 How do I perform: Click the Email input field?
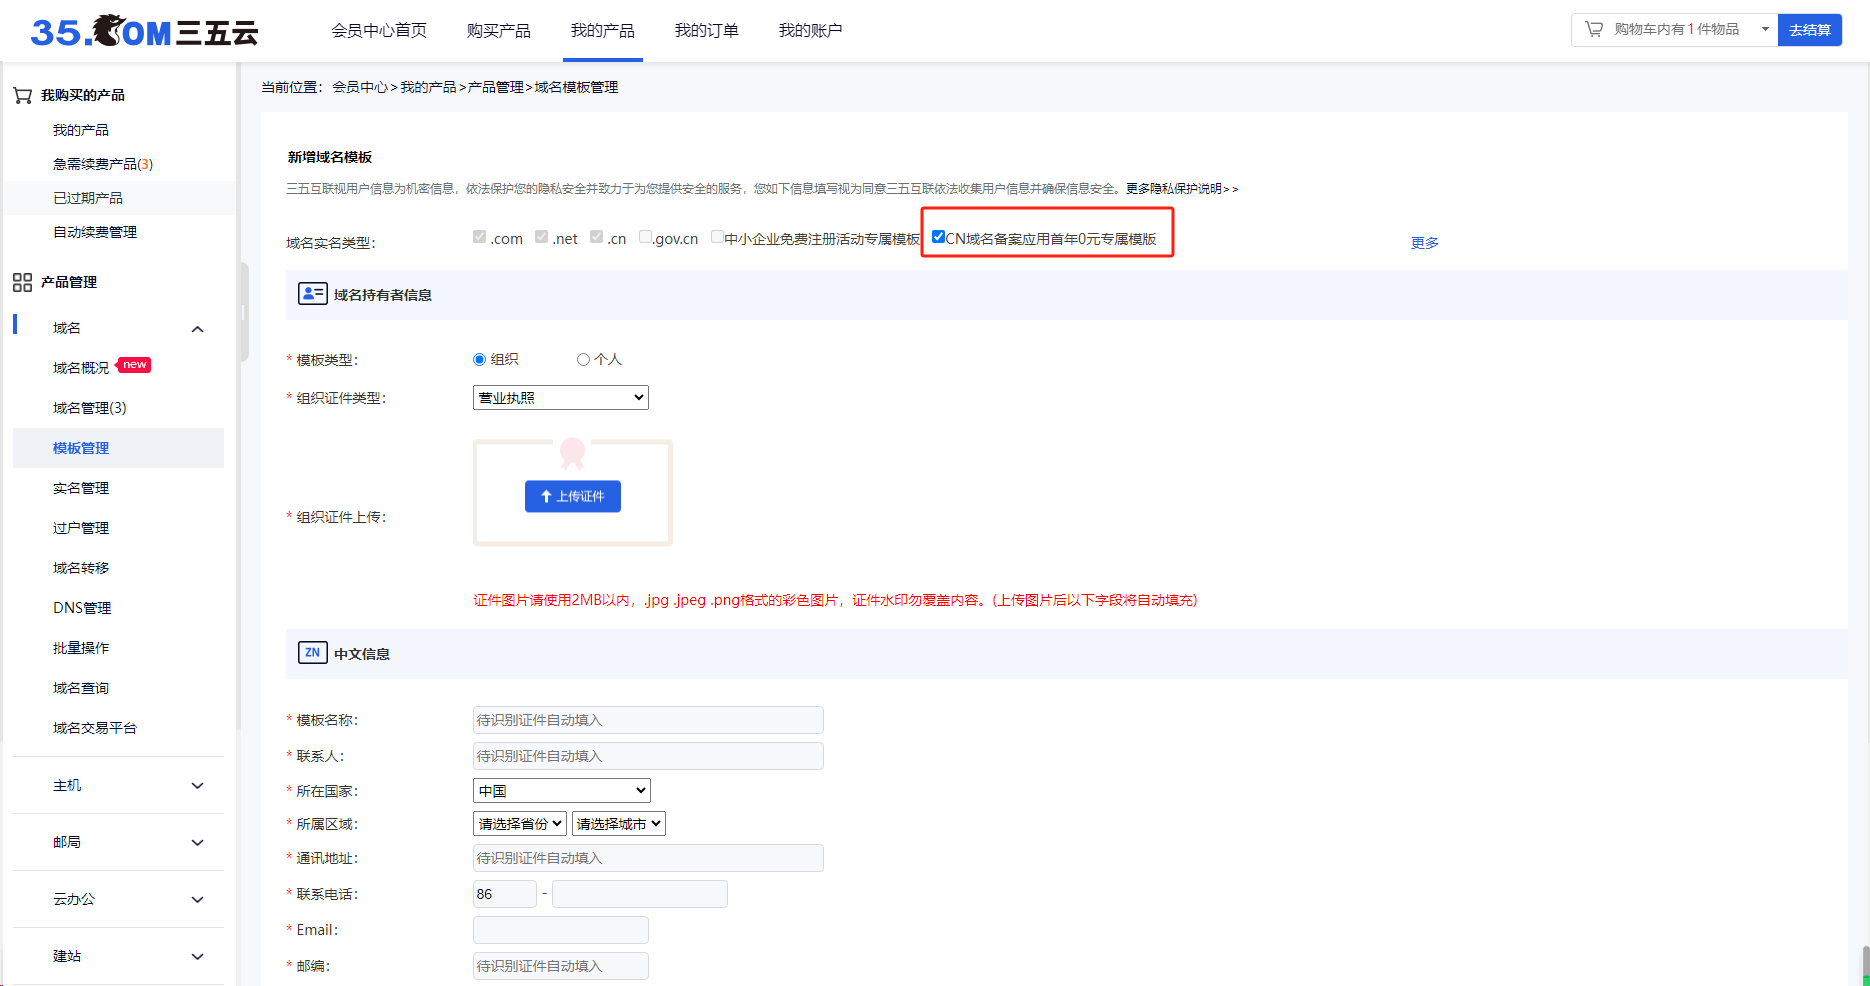coord(561,930)
